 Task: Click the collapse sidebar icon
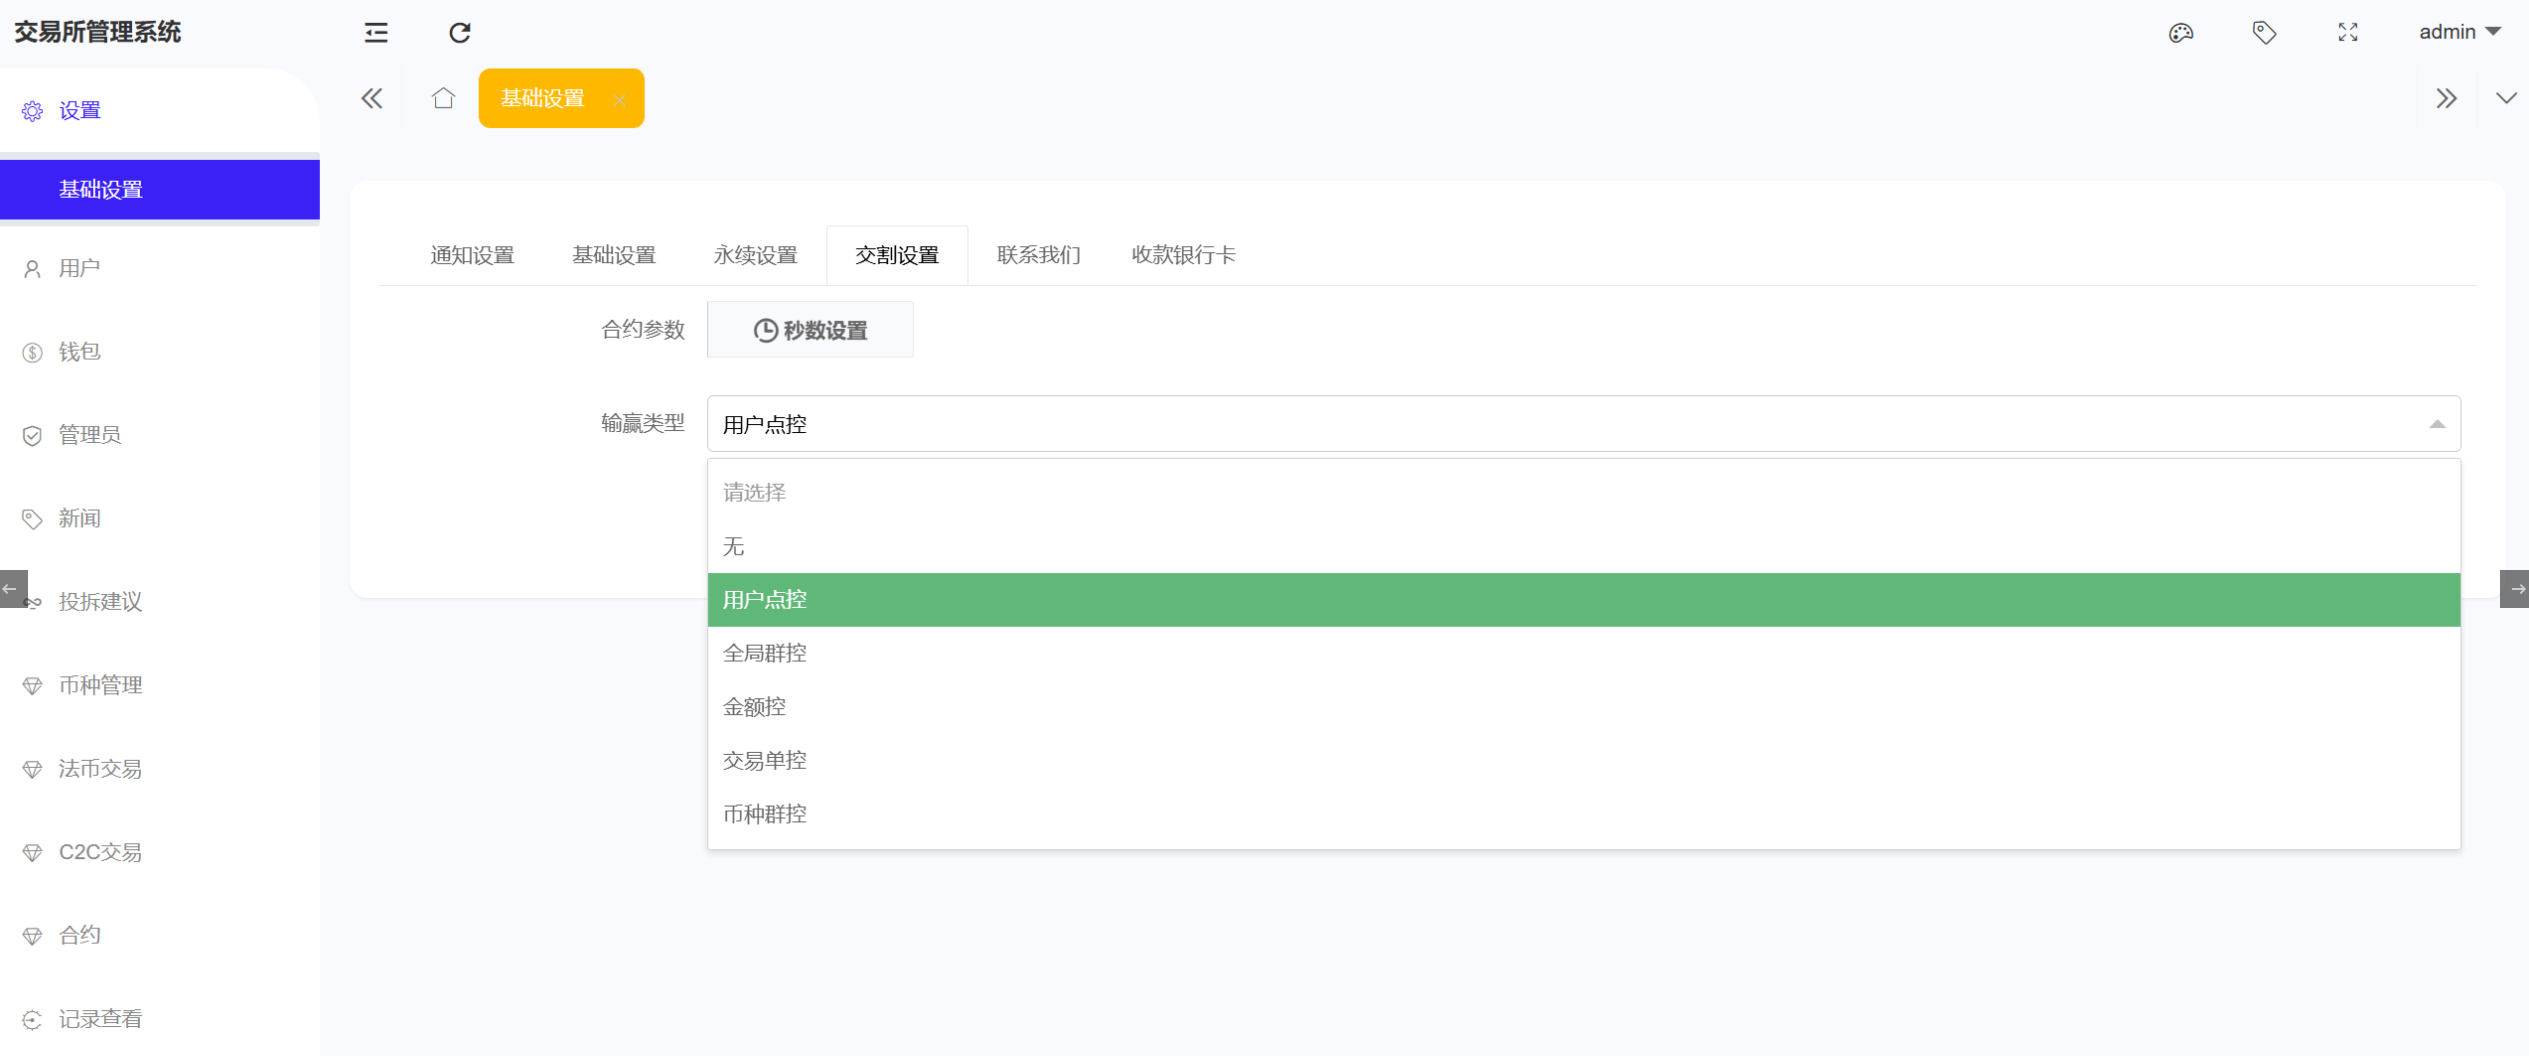[x=375, y=32]
